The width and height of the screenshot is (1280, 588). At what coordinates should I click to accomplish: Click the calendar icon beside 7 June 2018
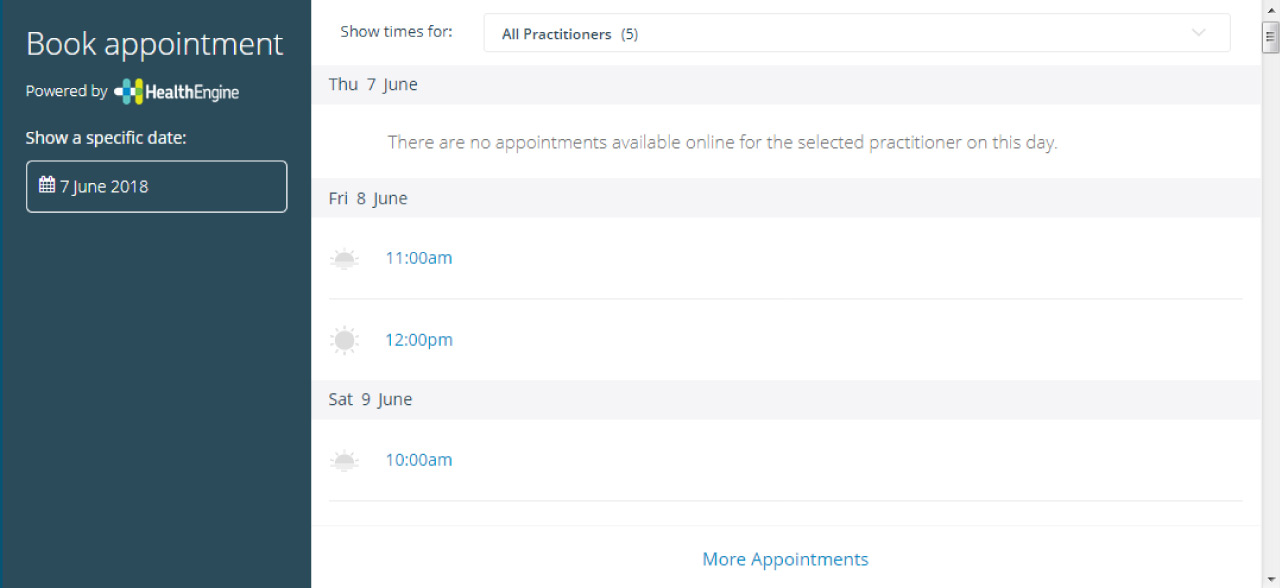pos(47,185)
